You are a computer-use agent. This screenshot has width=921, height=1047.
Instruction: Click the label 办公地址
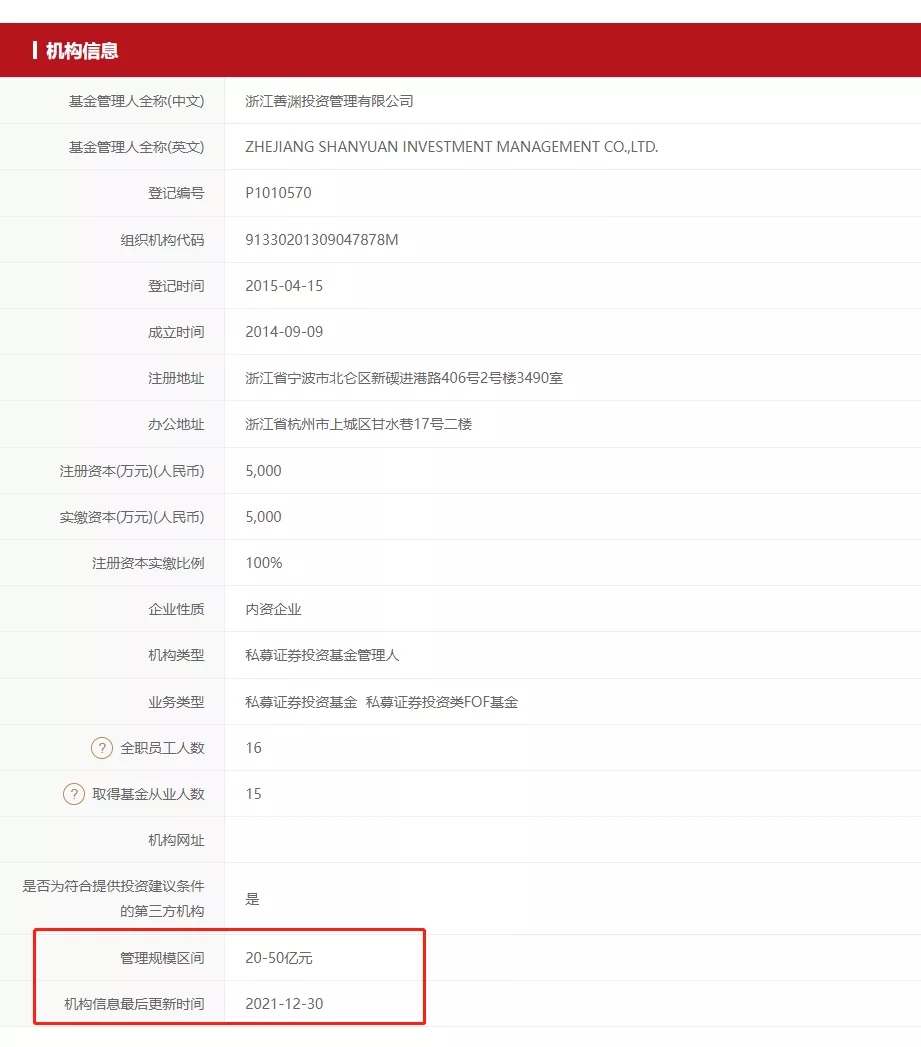click(176, 424)
